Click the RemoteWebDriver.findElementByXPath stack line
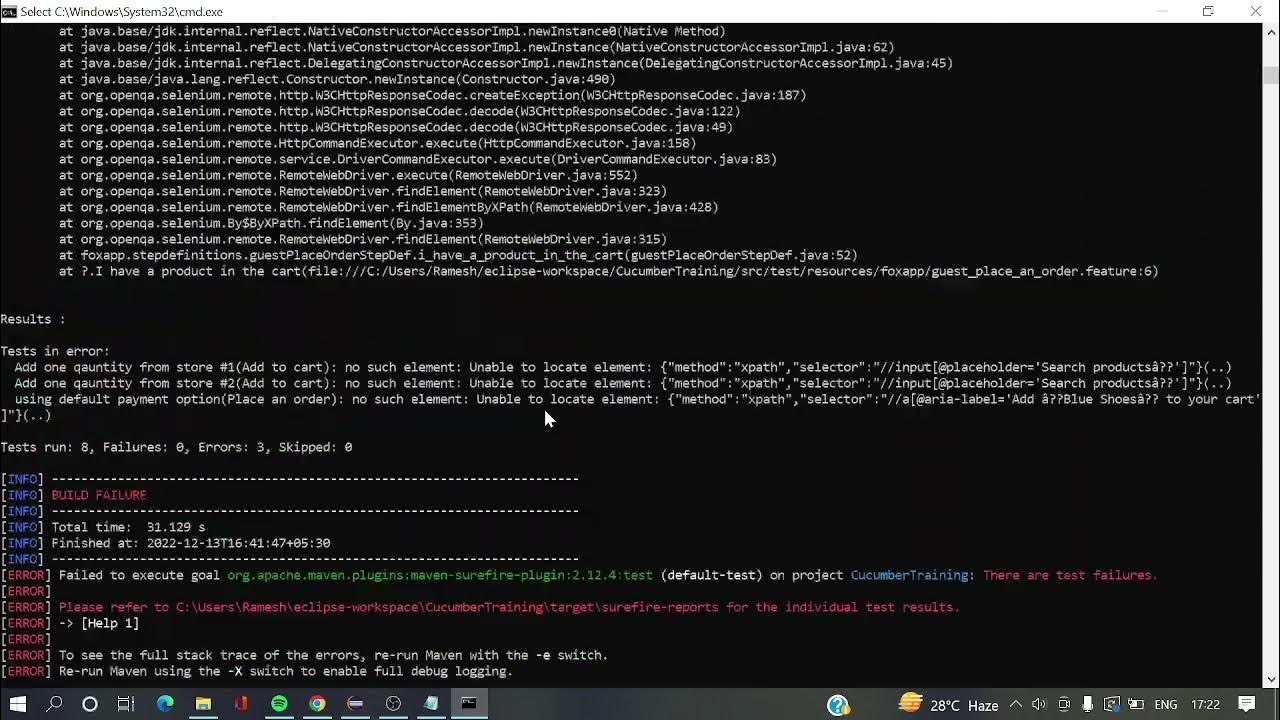This screenshot has height=720, width=1280. (x=388, y=207)
